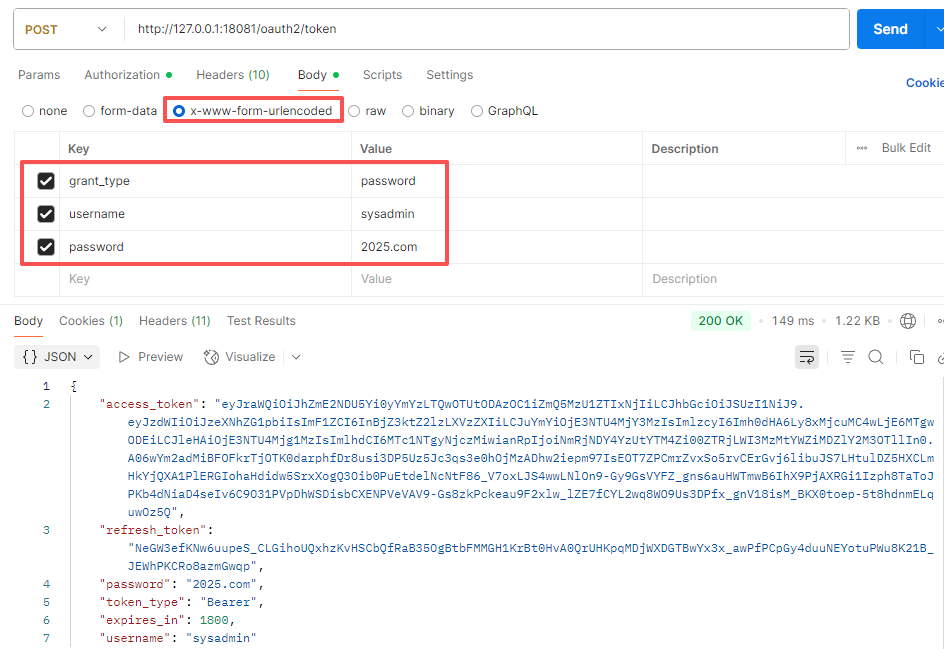Image resolution: width=944 pixels, height=649 pixels.
Task: Open the POST method dropdown
Action: [x=66, y=30]
